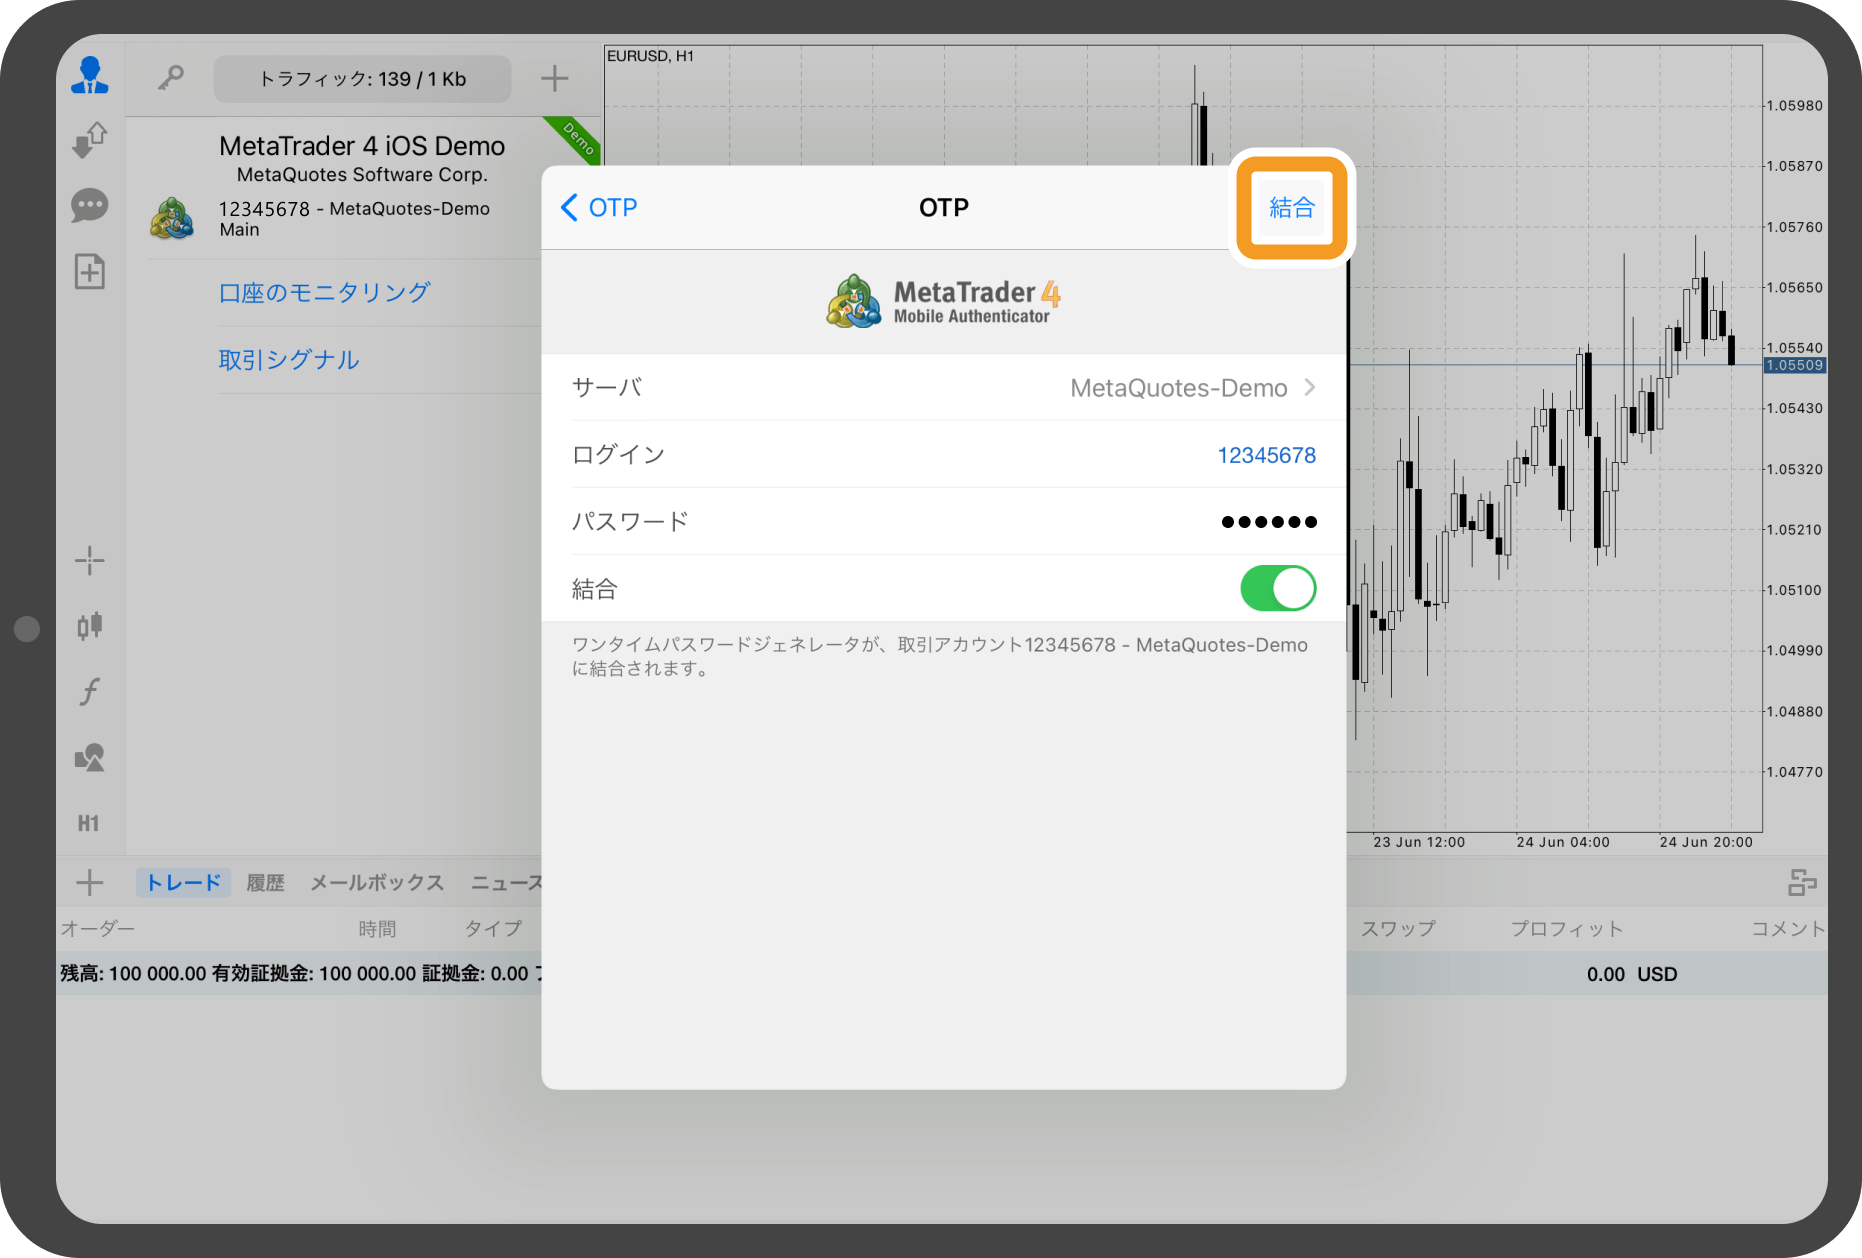Click MetaTrader 4 Mobile Authenticator logo
This screenshot has height=1258, width=1862.
coord(943,301)
